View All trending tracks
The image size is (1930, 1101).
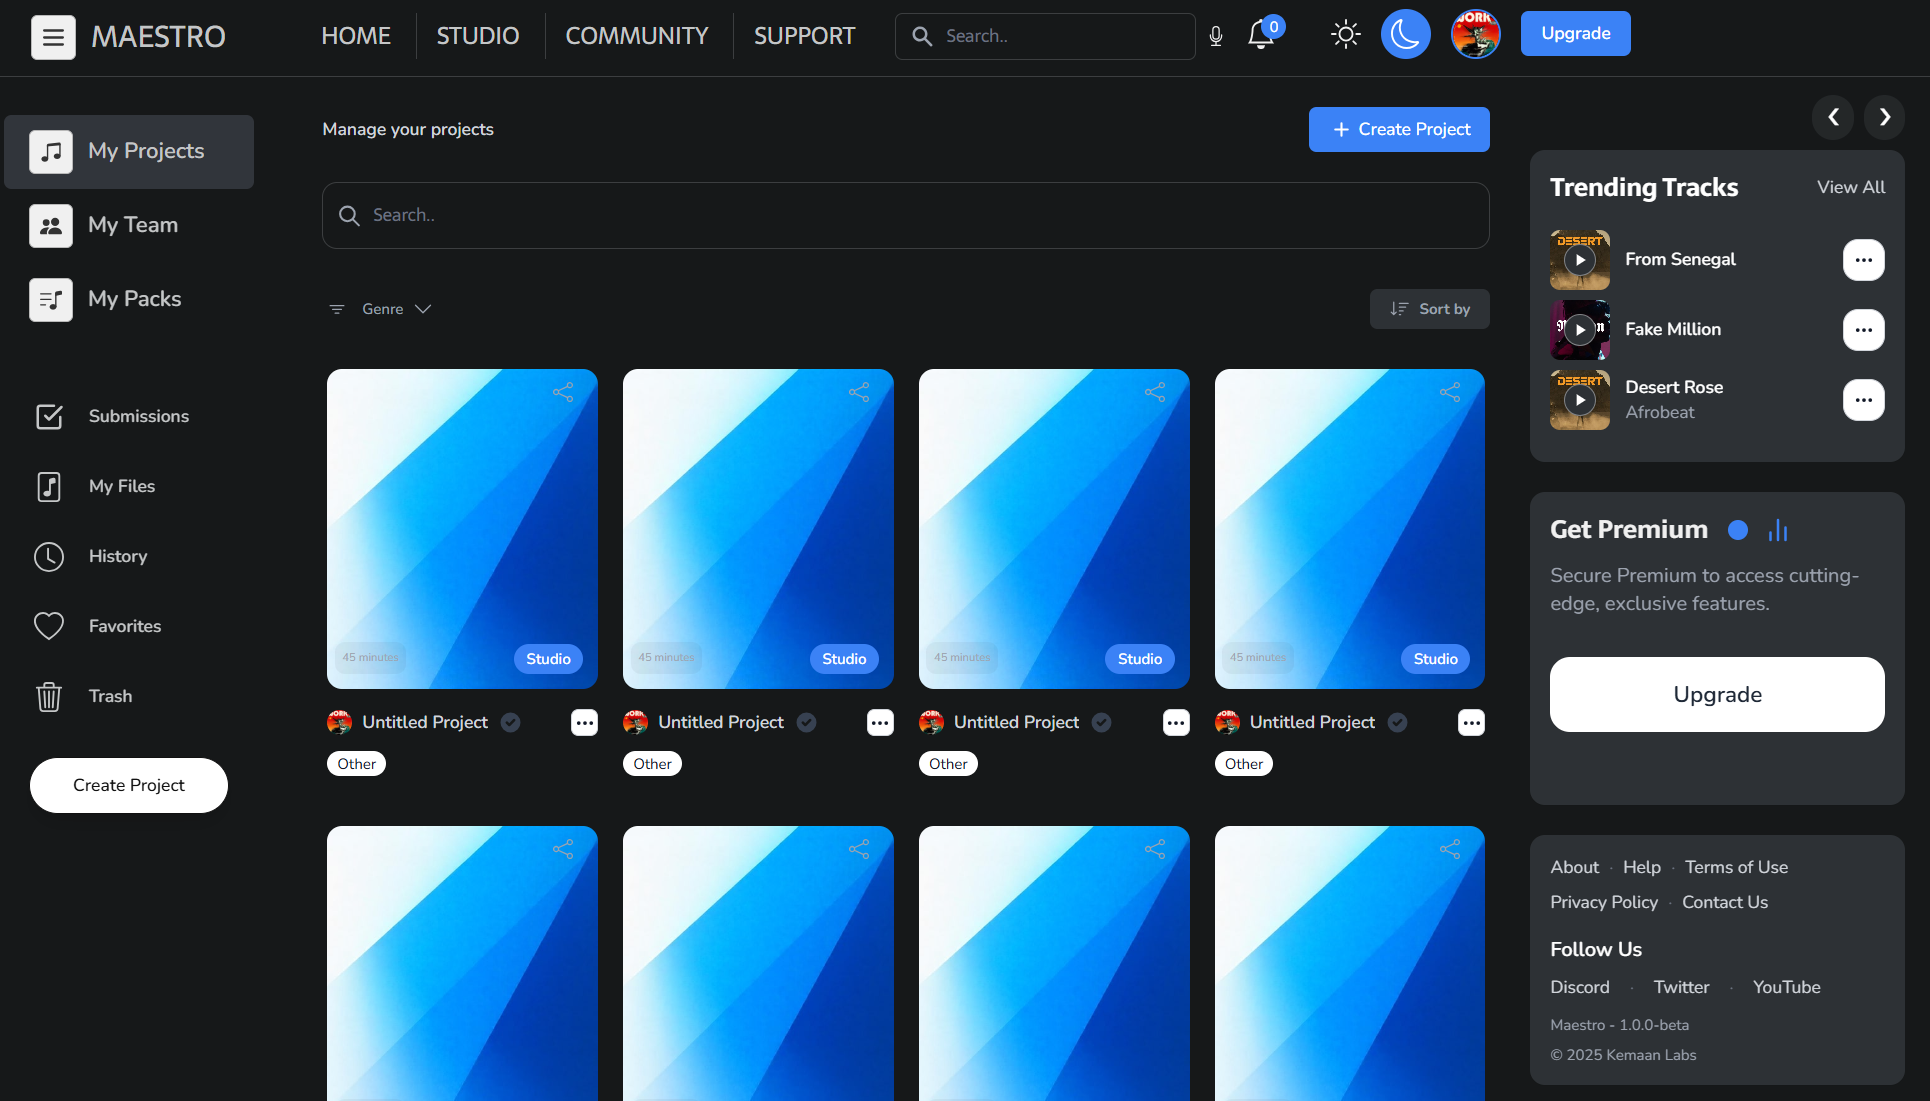click(1849, 187)
